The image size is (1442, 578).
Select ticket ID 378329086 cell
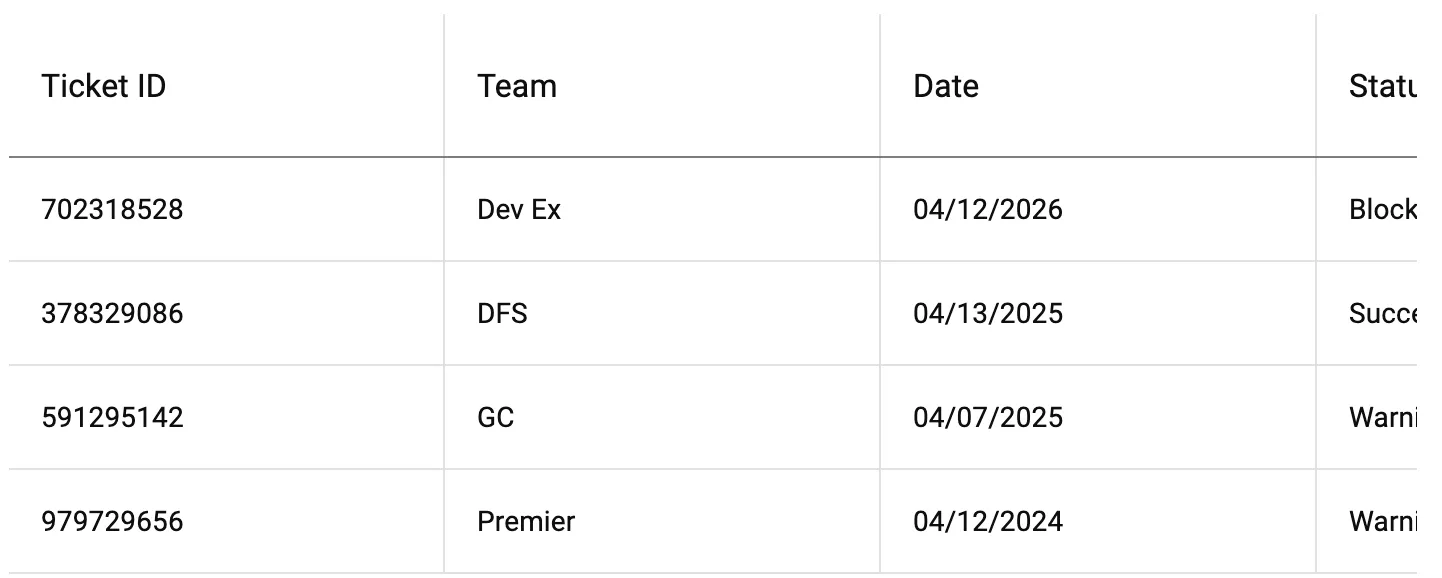tap(113, 314)
